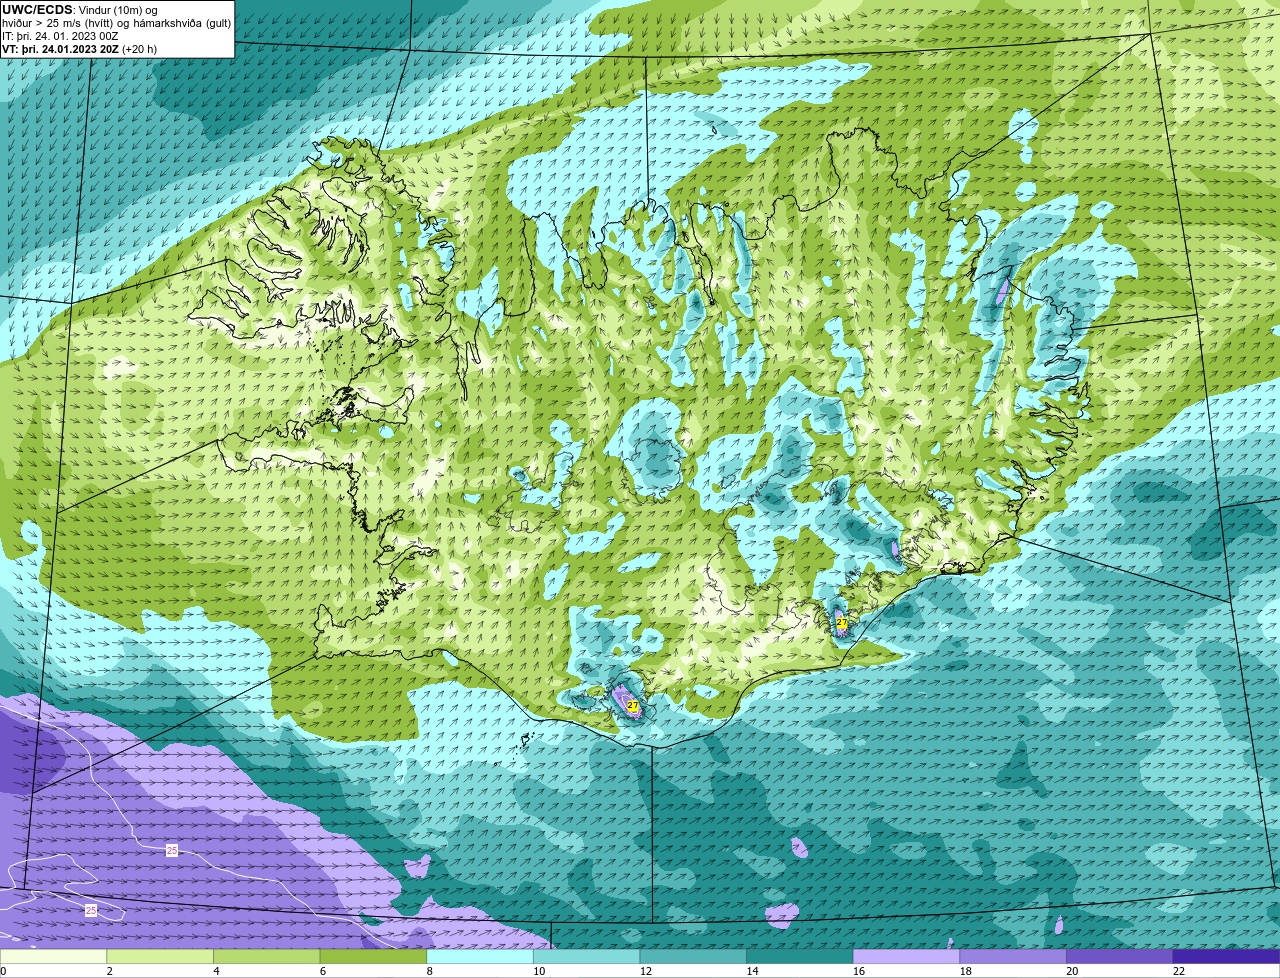1280x978 pixels.
Task: Click the legend scale number 22
Action: pos(1179,971)
